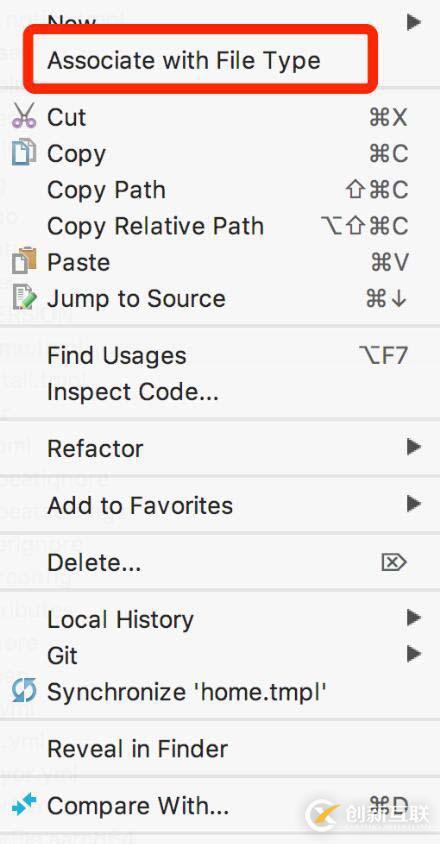Click the Jump to Source pencil icon

(24, 298)
